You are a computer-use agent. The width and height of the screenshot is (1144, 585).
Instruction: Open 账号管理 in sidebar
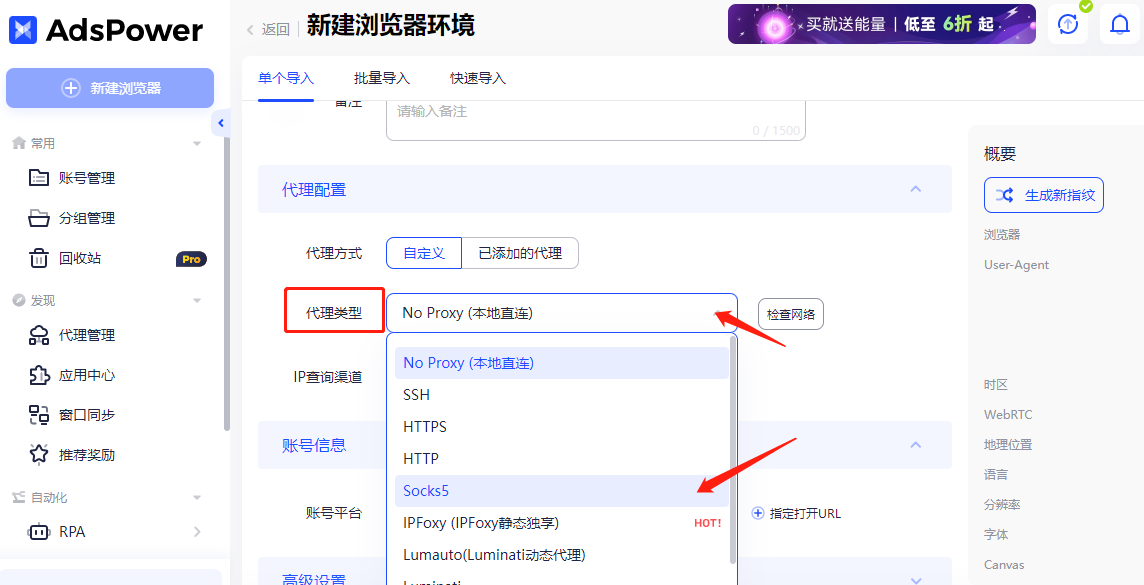87,178
